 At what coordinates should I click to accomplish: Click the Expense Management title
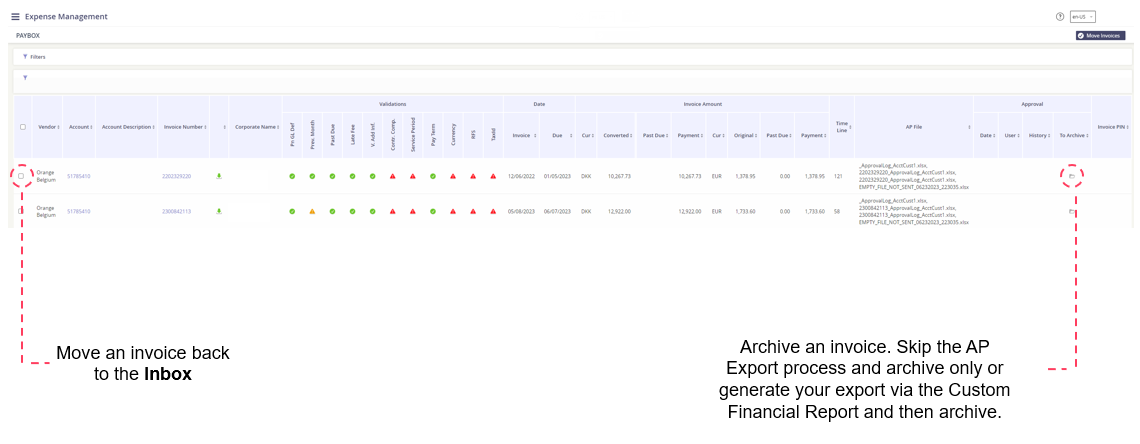click(x=66, y=16)
